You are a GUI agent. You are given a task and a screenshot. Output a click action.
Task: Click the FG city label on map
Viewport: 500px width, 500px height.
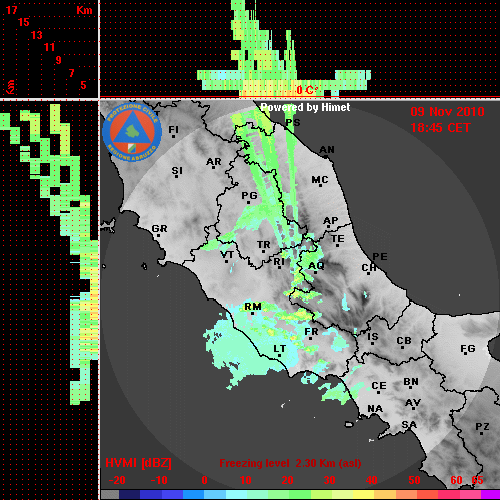coord(468,349)
